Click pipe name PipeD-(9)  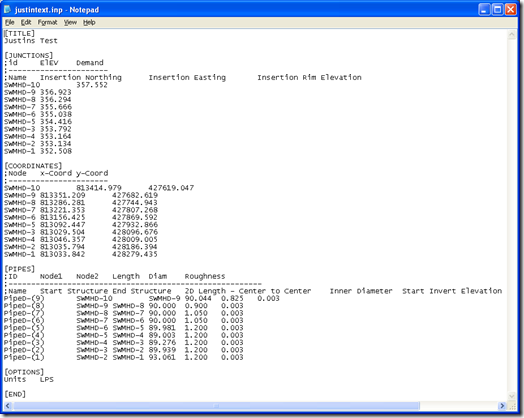[24, 298]
